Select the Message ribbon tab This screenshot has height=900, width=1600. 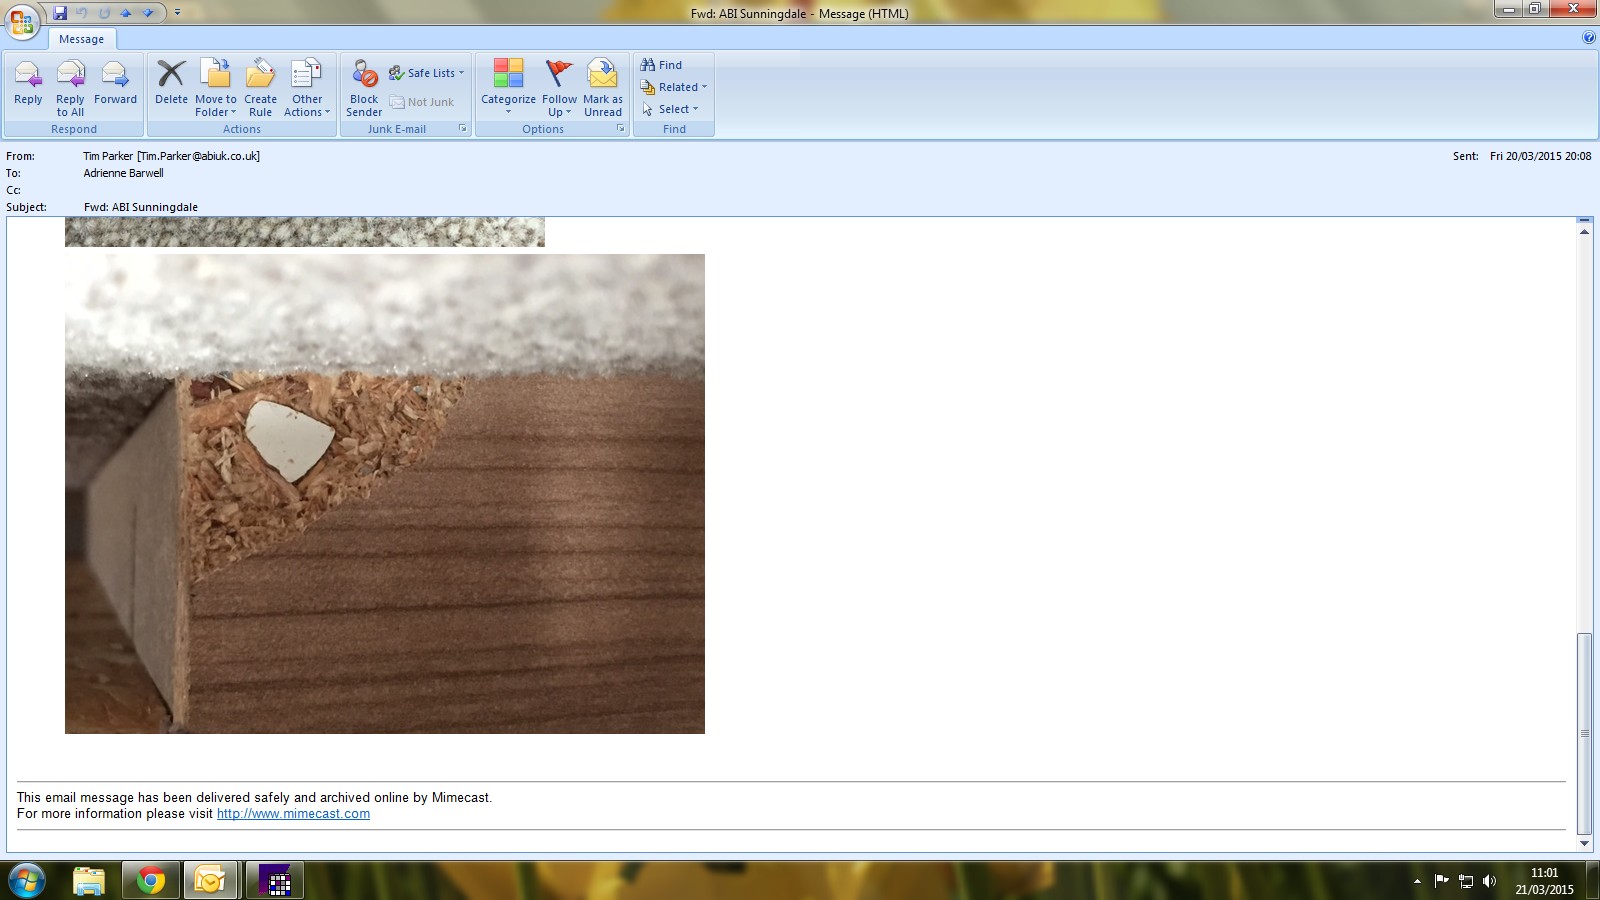[81, 39]
